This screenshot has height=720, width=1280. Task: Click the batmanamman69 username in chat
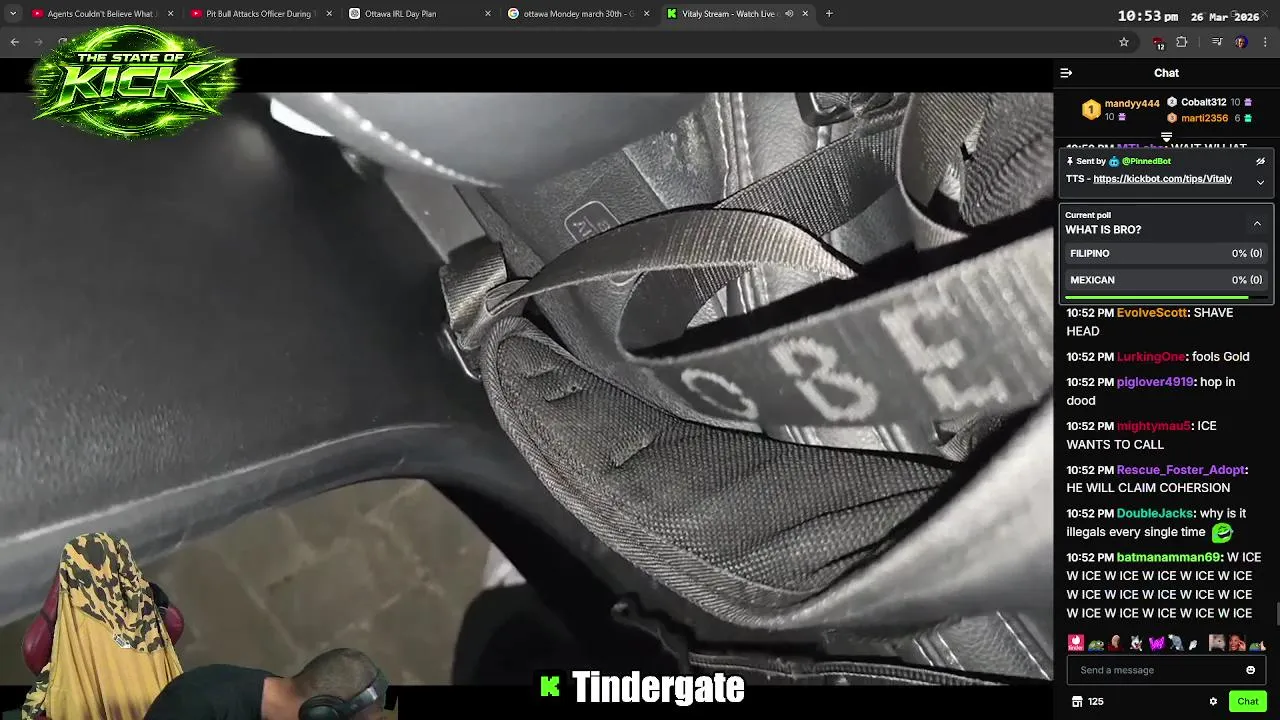coord(1168,558)
